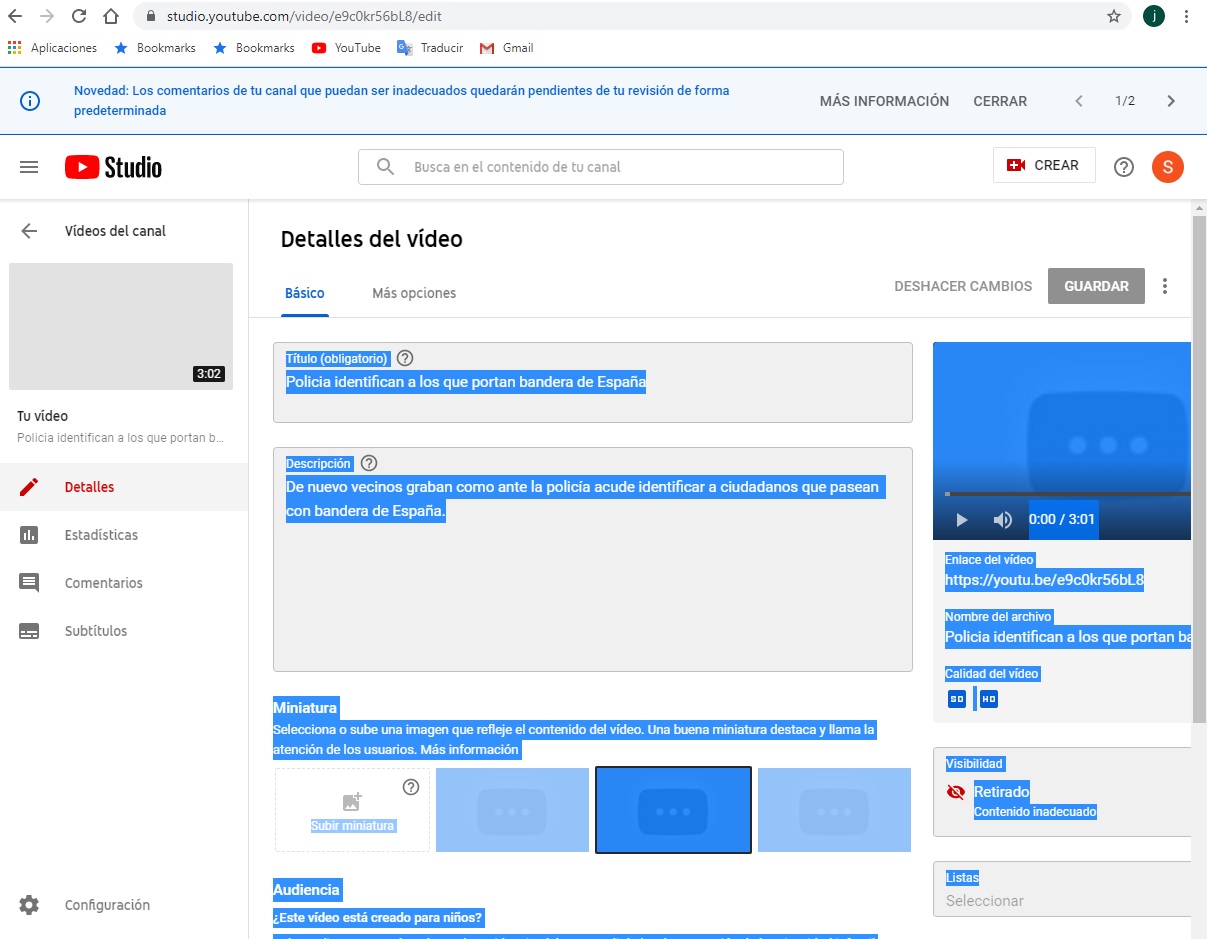Mute the video preview volume icon

(x=1002, y=520)
